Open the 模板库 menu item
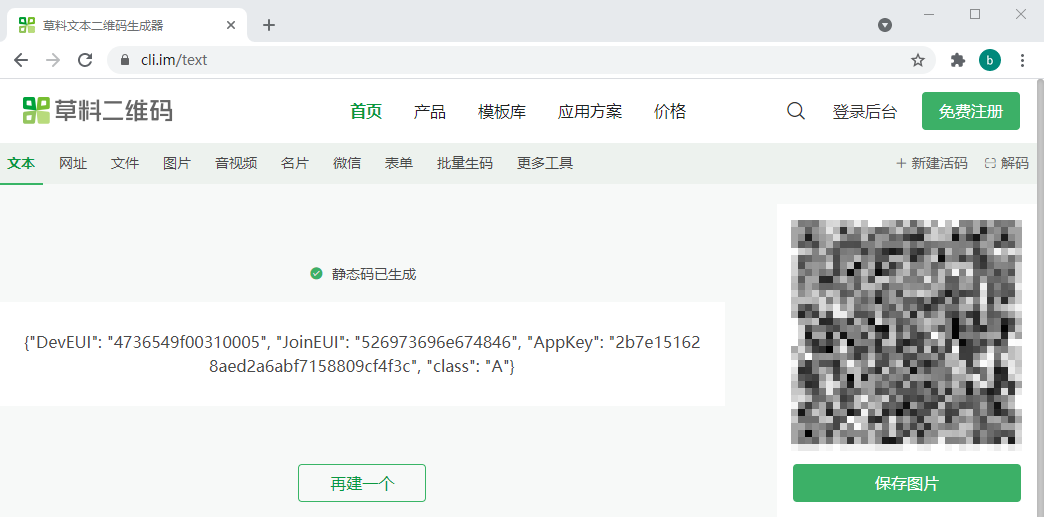This screenshot has height=517, width=1044. [x=502, y=111]
